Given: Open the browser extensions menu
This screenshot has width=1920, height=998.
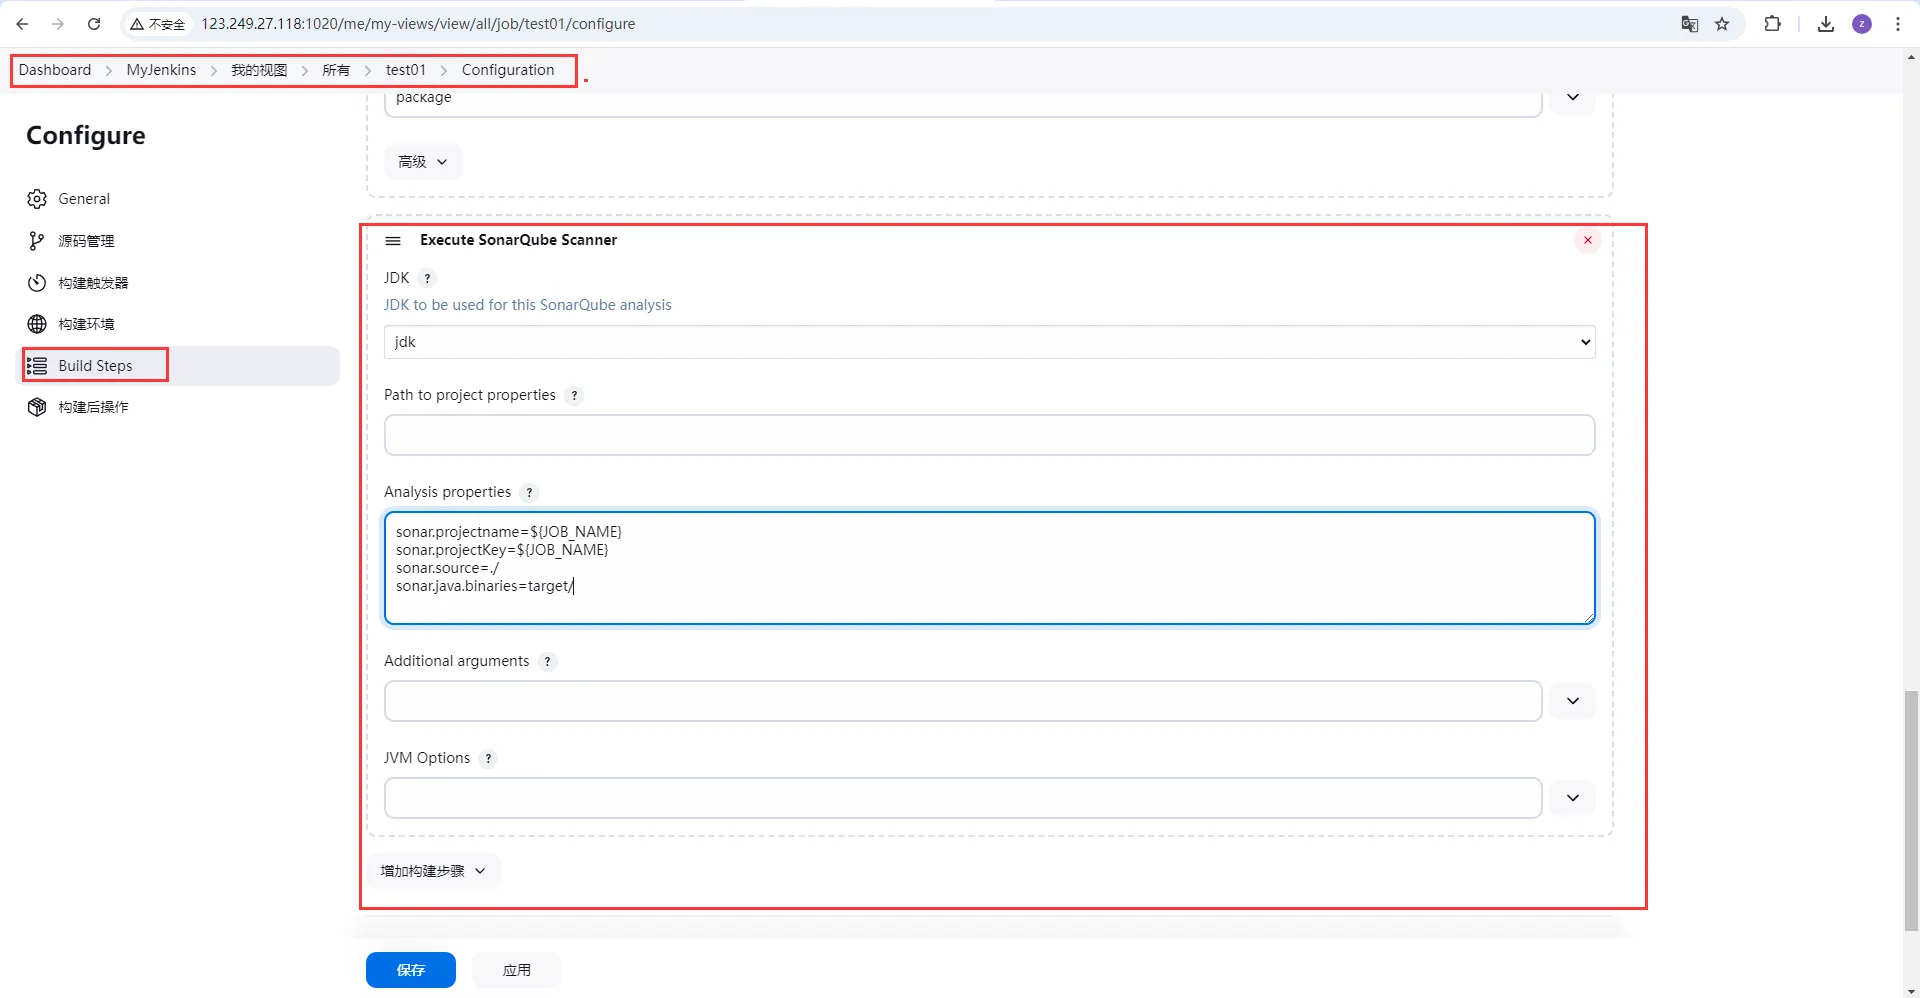Looking at the screenshot, I should point(1773,24).
